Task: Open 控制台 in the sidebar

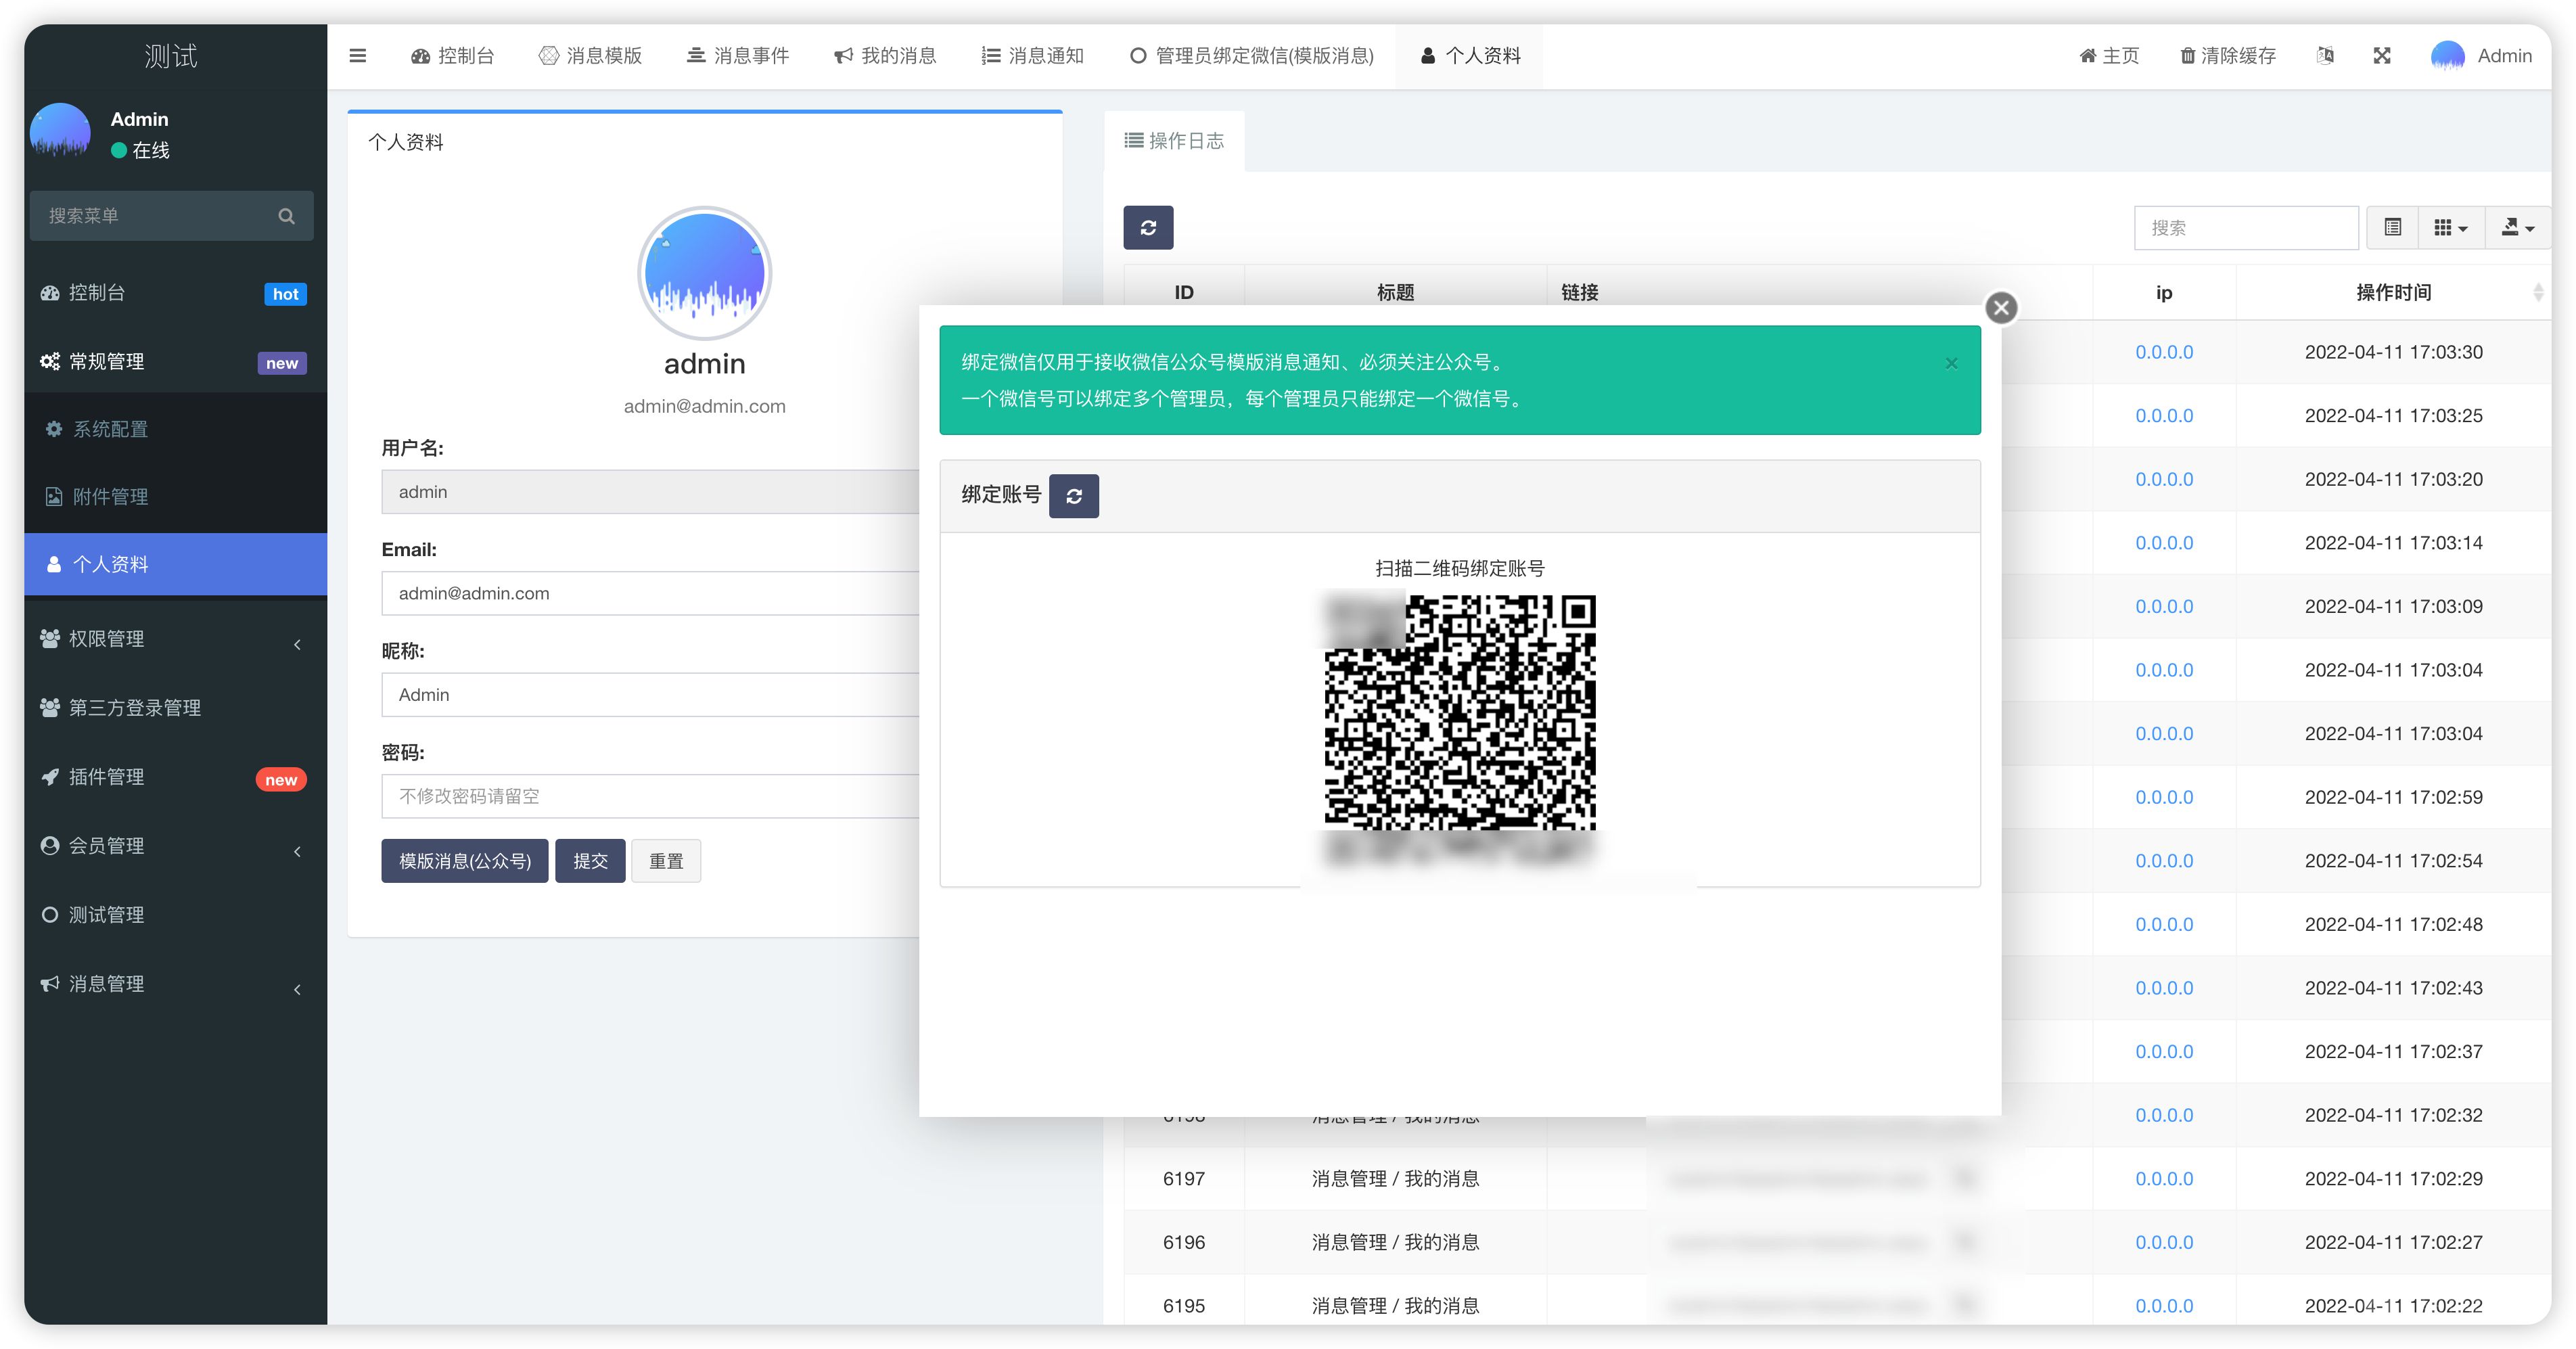Action: click(176, 293)
